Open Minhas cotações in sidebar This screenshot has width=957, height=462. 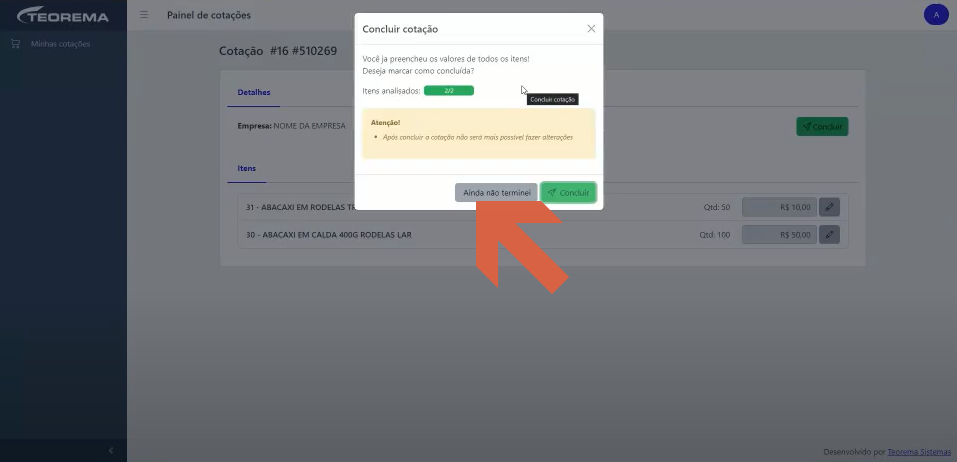click(60, 44)
